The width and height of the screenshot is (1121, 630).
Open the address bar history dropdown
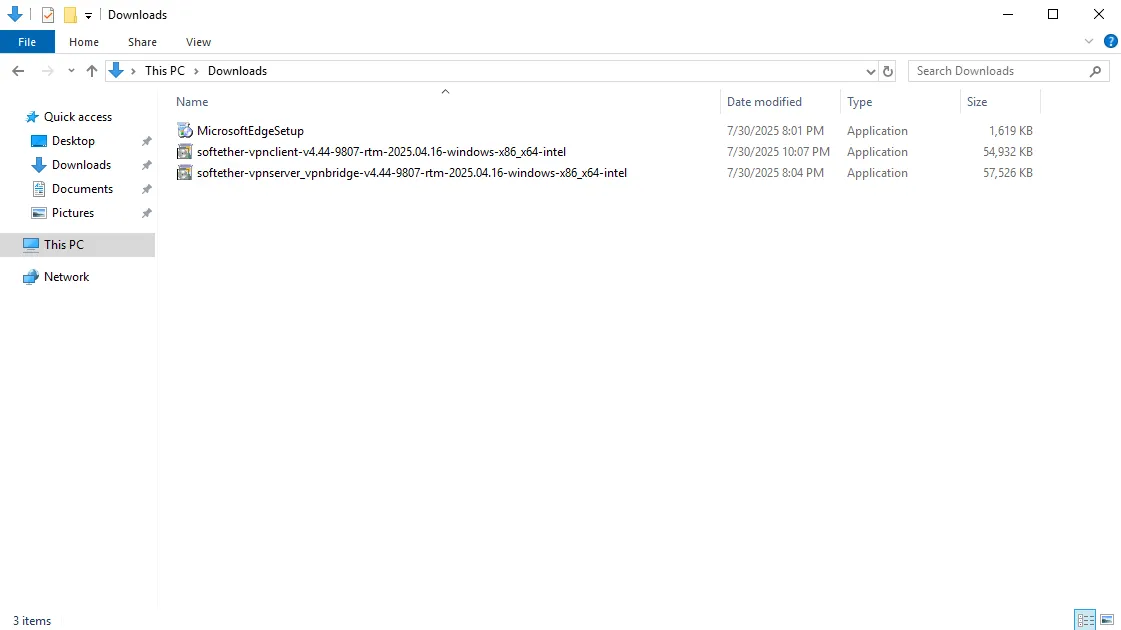pyautogui.click(x=870, y=71)
